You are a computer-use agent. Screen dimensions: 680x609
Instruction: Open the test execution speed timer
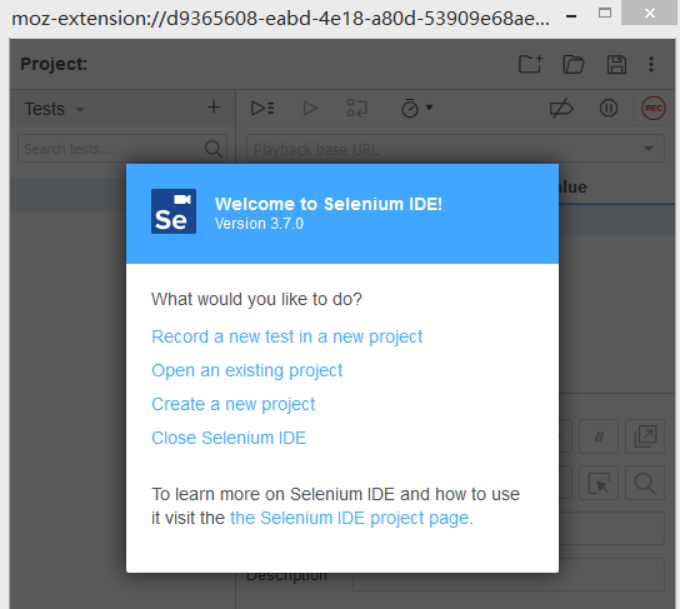(x=416, y=108)
